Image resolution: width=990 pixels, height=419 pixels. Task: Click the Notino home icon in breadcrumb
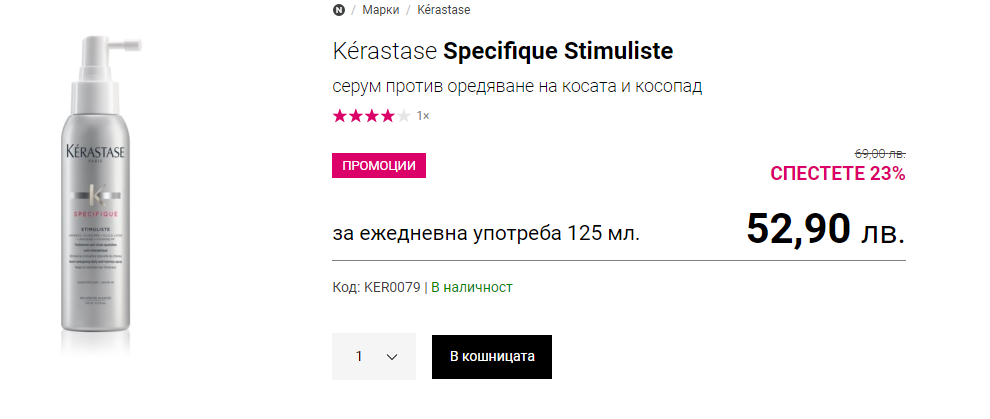pyautogui.click(x=338, y=10)
